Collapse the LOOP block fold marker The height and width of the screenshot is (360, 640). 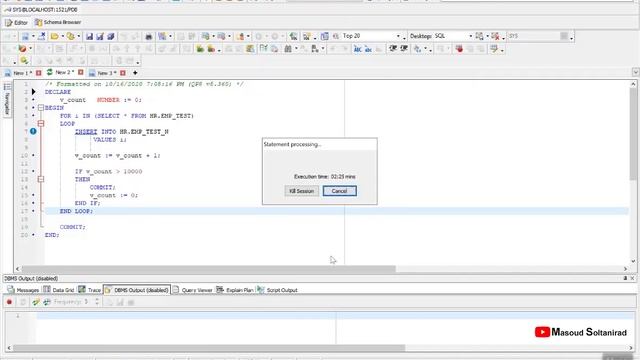(41, 124)
